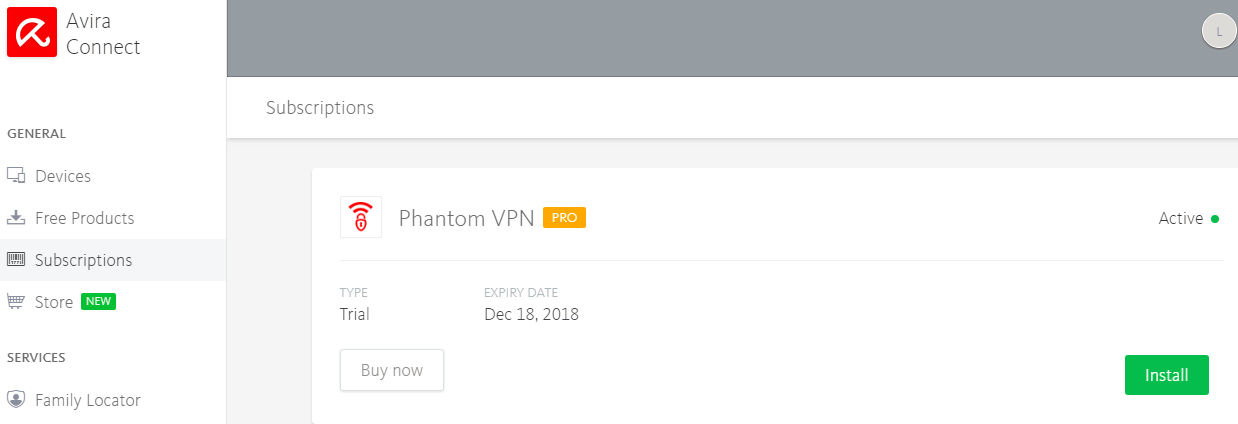Click the Subscriptions barcode icon in sidebar
Image resolution: width=1238 pixels, height=424 pixels.
[16, 260]
